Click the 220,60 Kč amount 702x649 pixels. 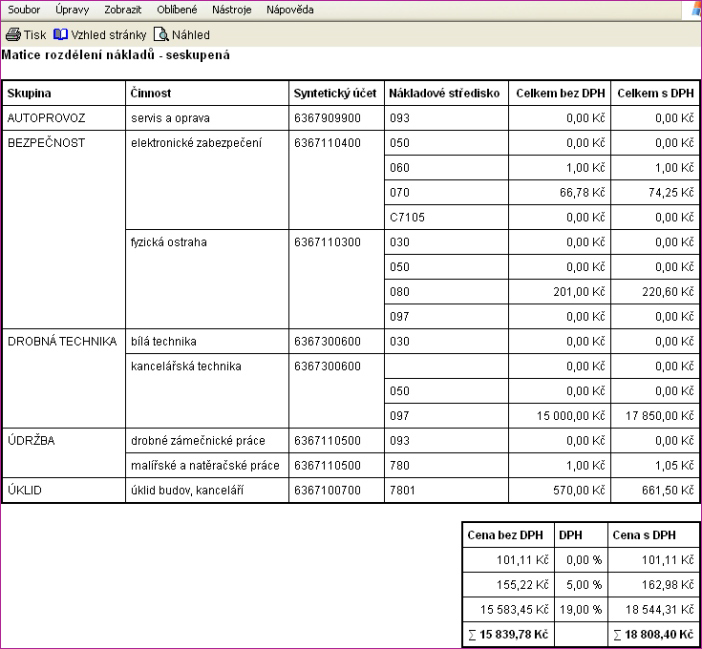[668, 292]
